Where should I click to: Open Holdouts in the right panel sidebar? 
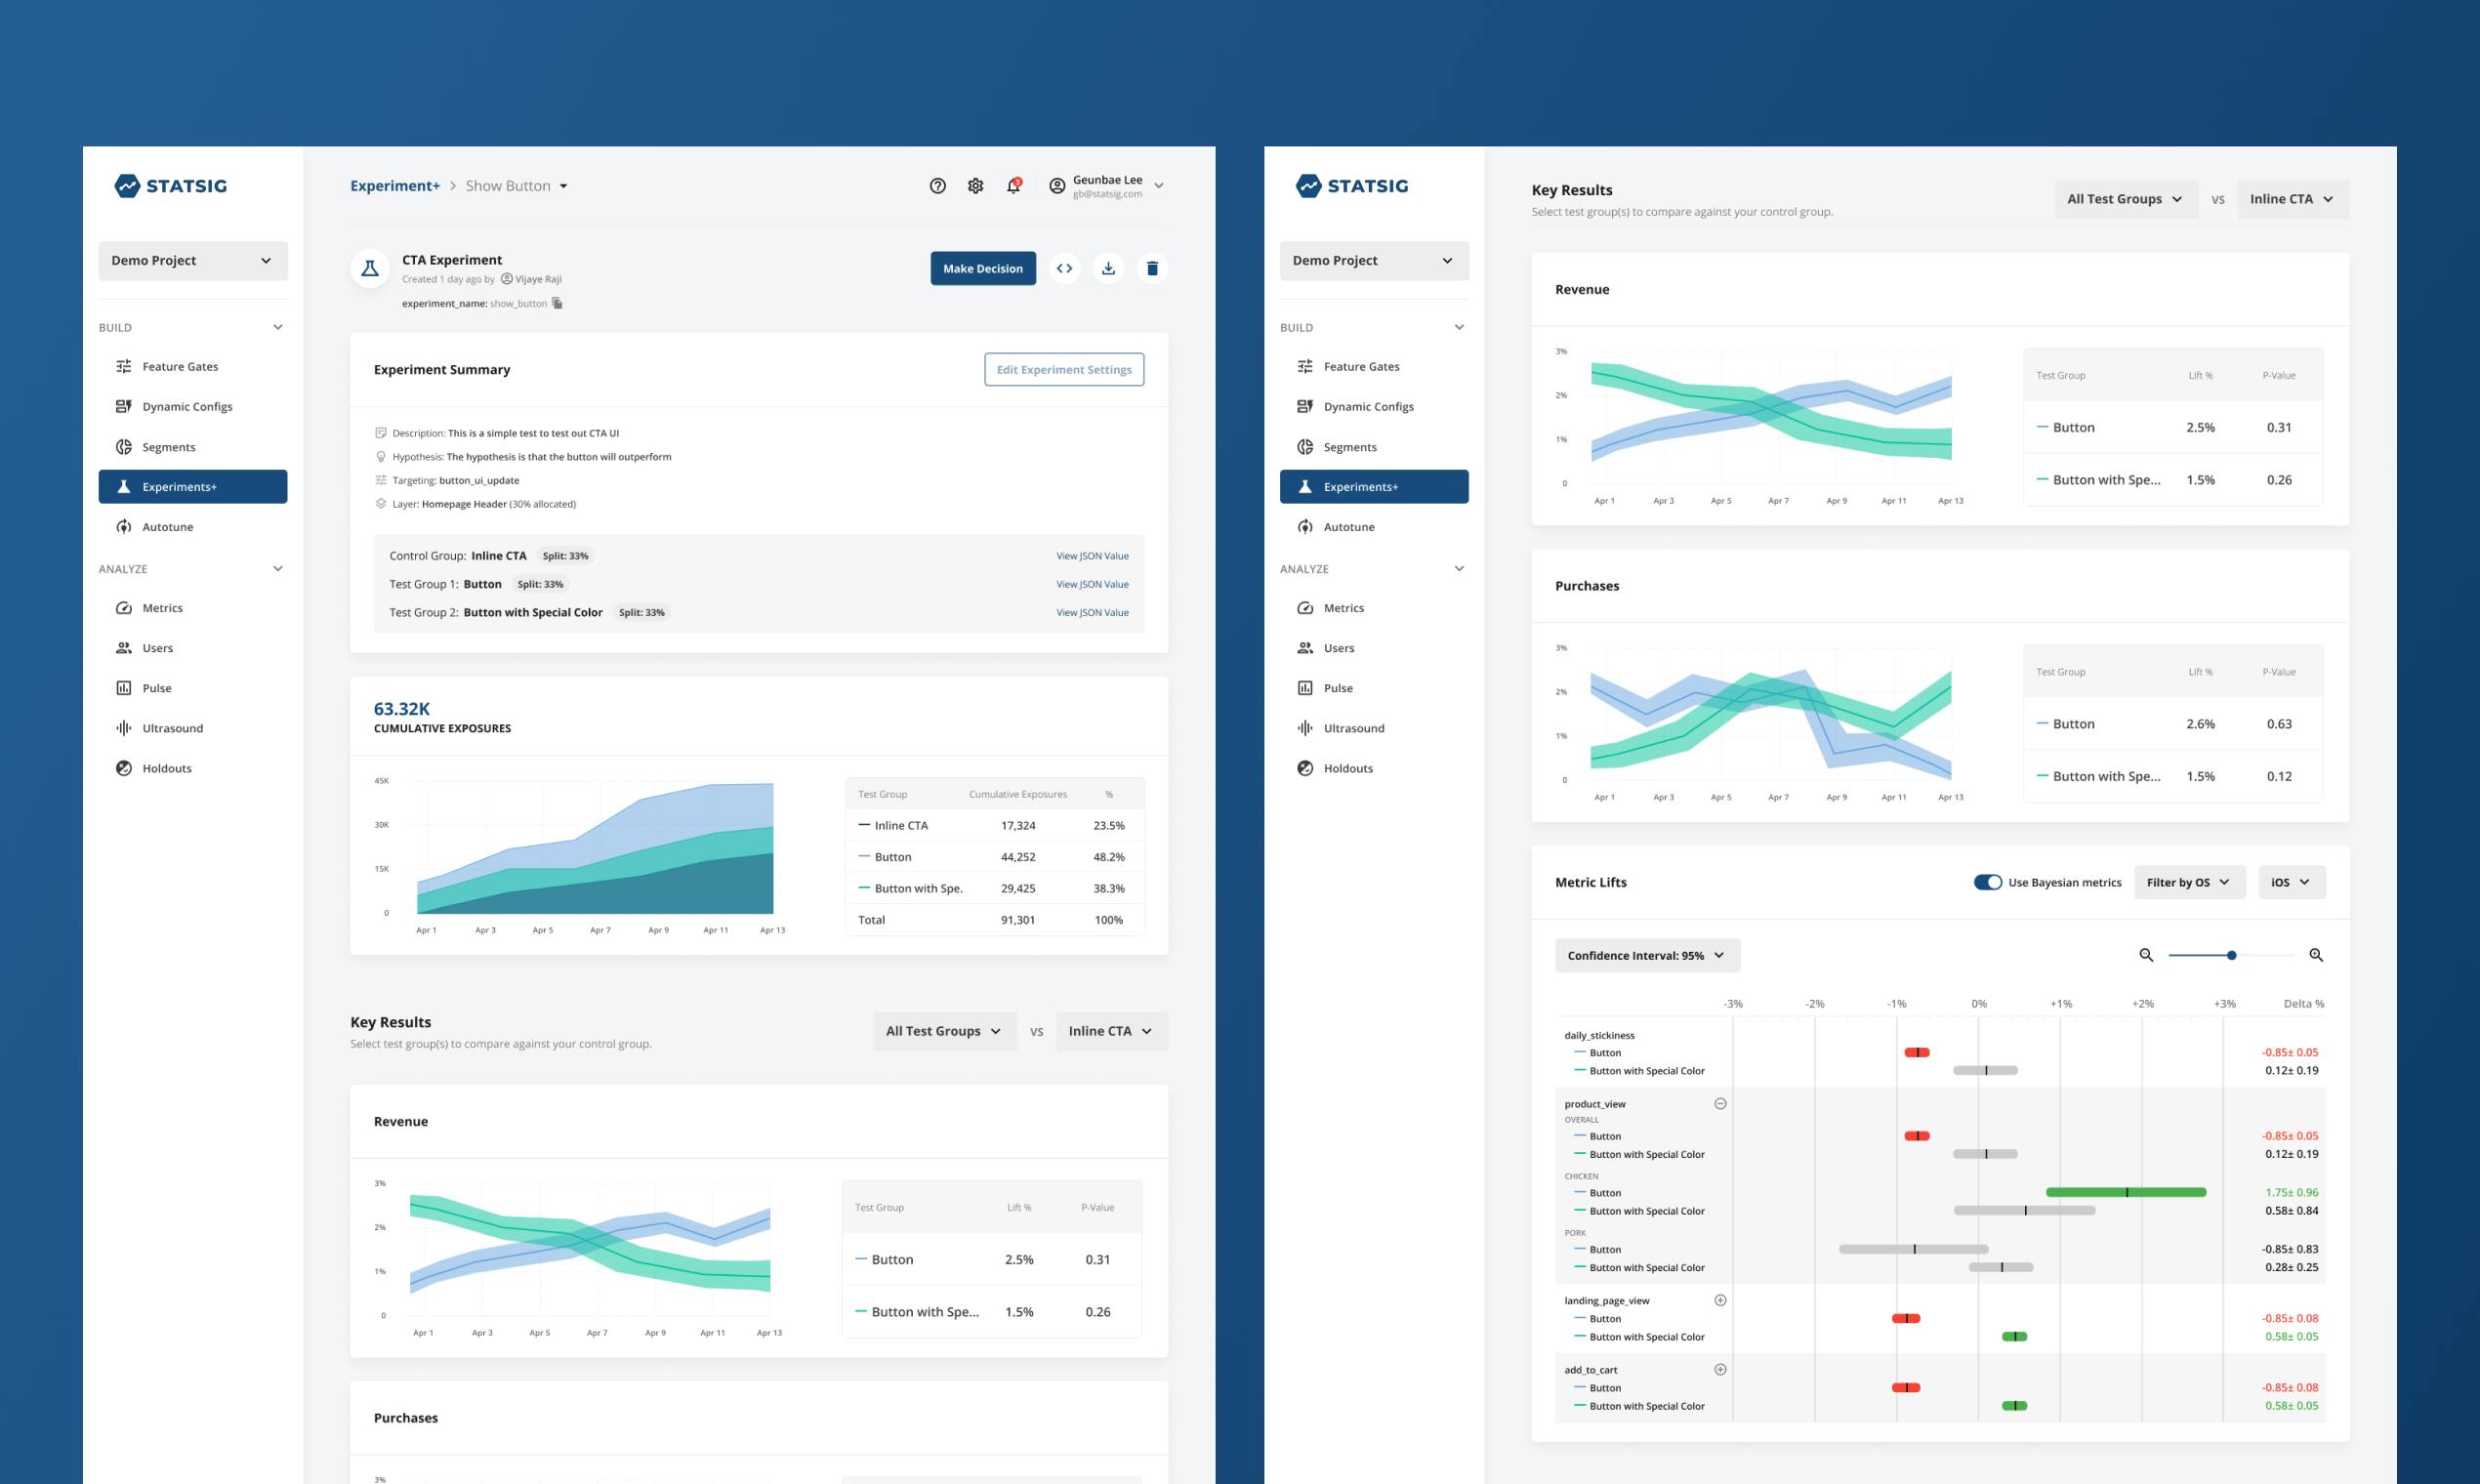click(x=1374, y=768)
